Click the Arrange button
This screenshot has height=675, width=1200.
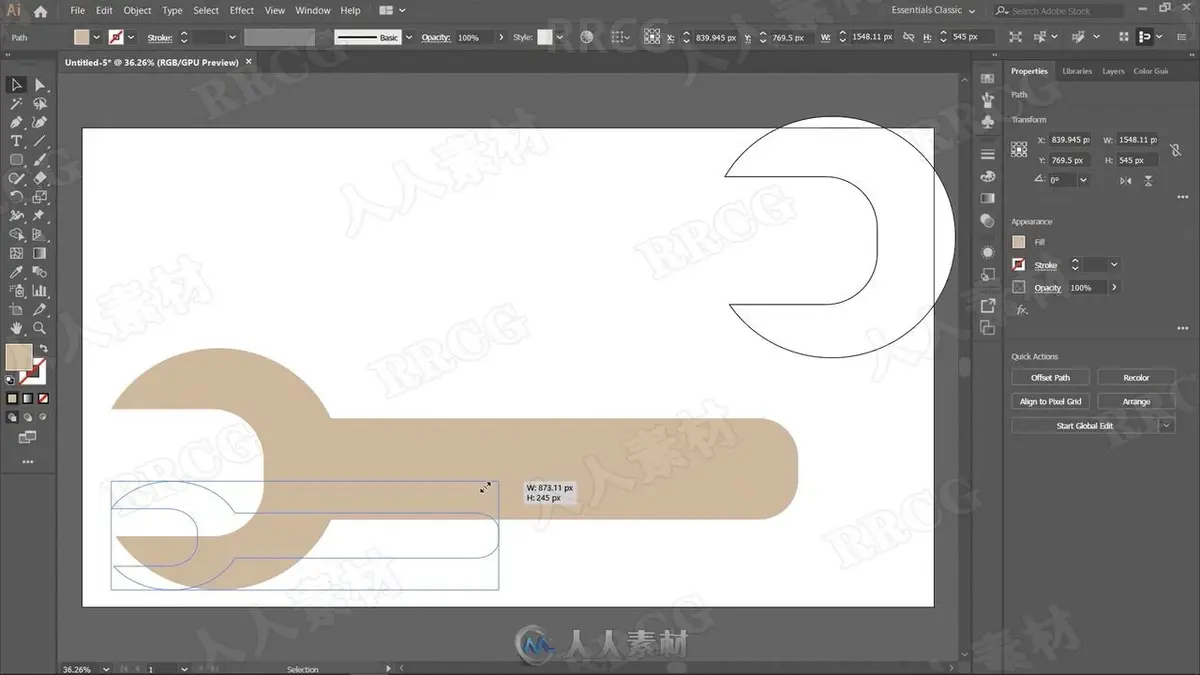pyautogui.click(x=1136, y=402)
